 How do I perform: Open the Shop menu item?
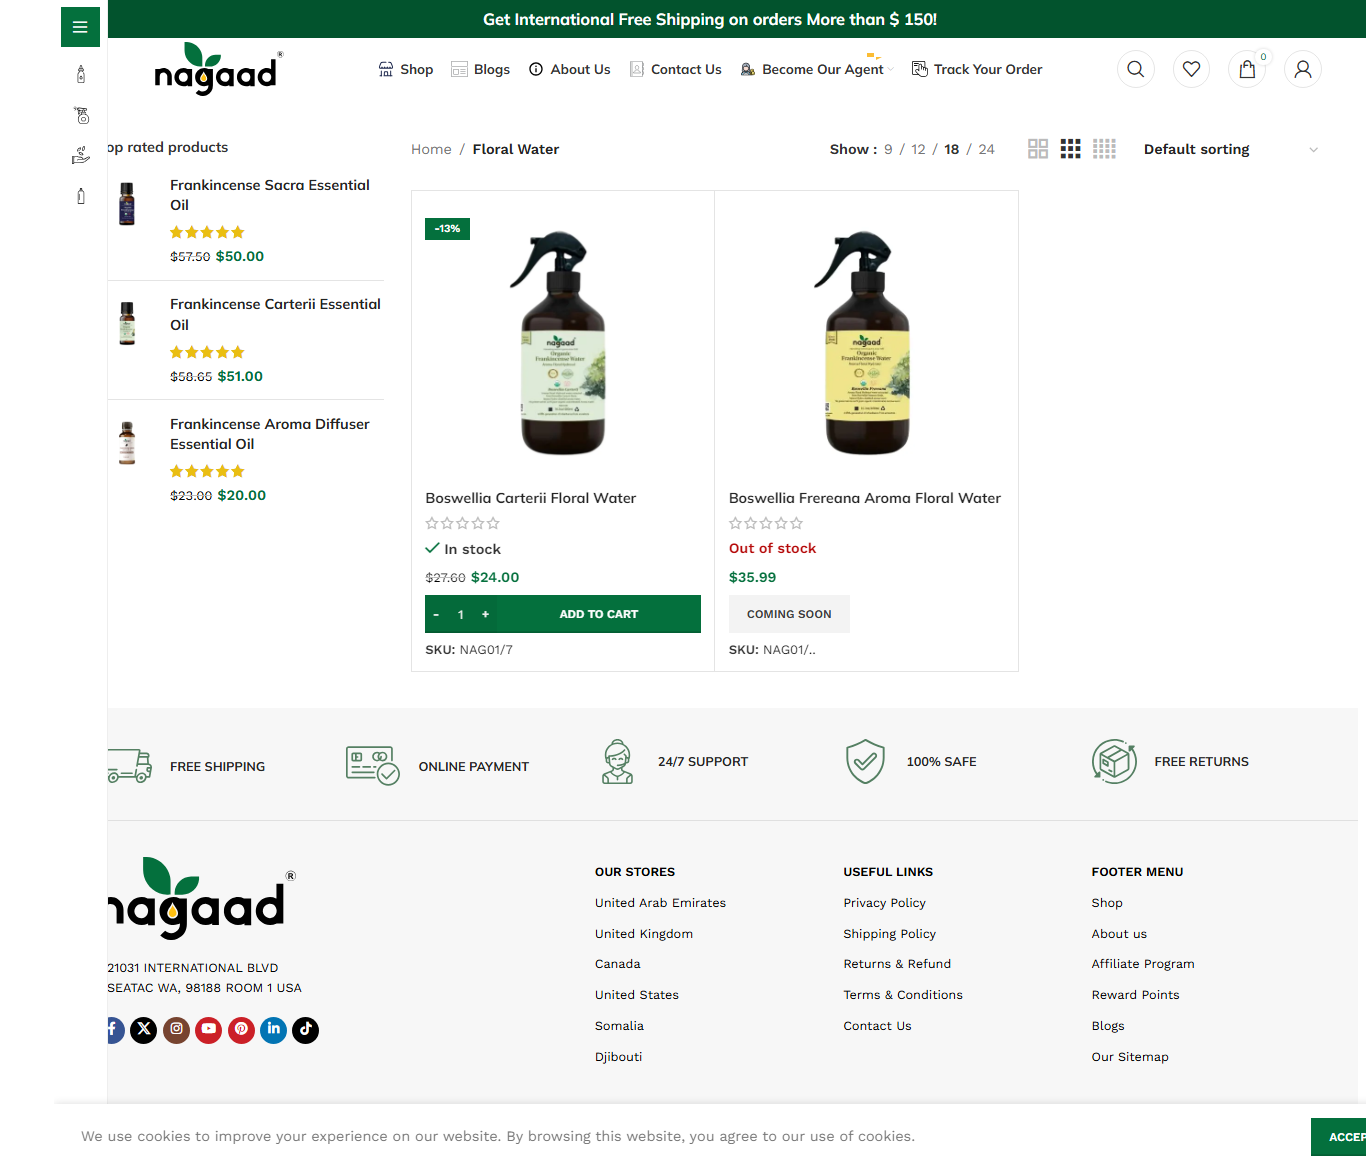tap(406, 69)
